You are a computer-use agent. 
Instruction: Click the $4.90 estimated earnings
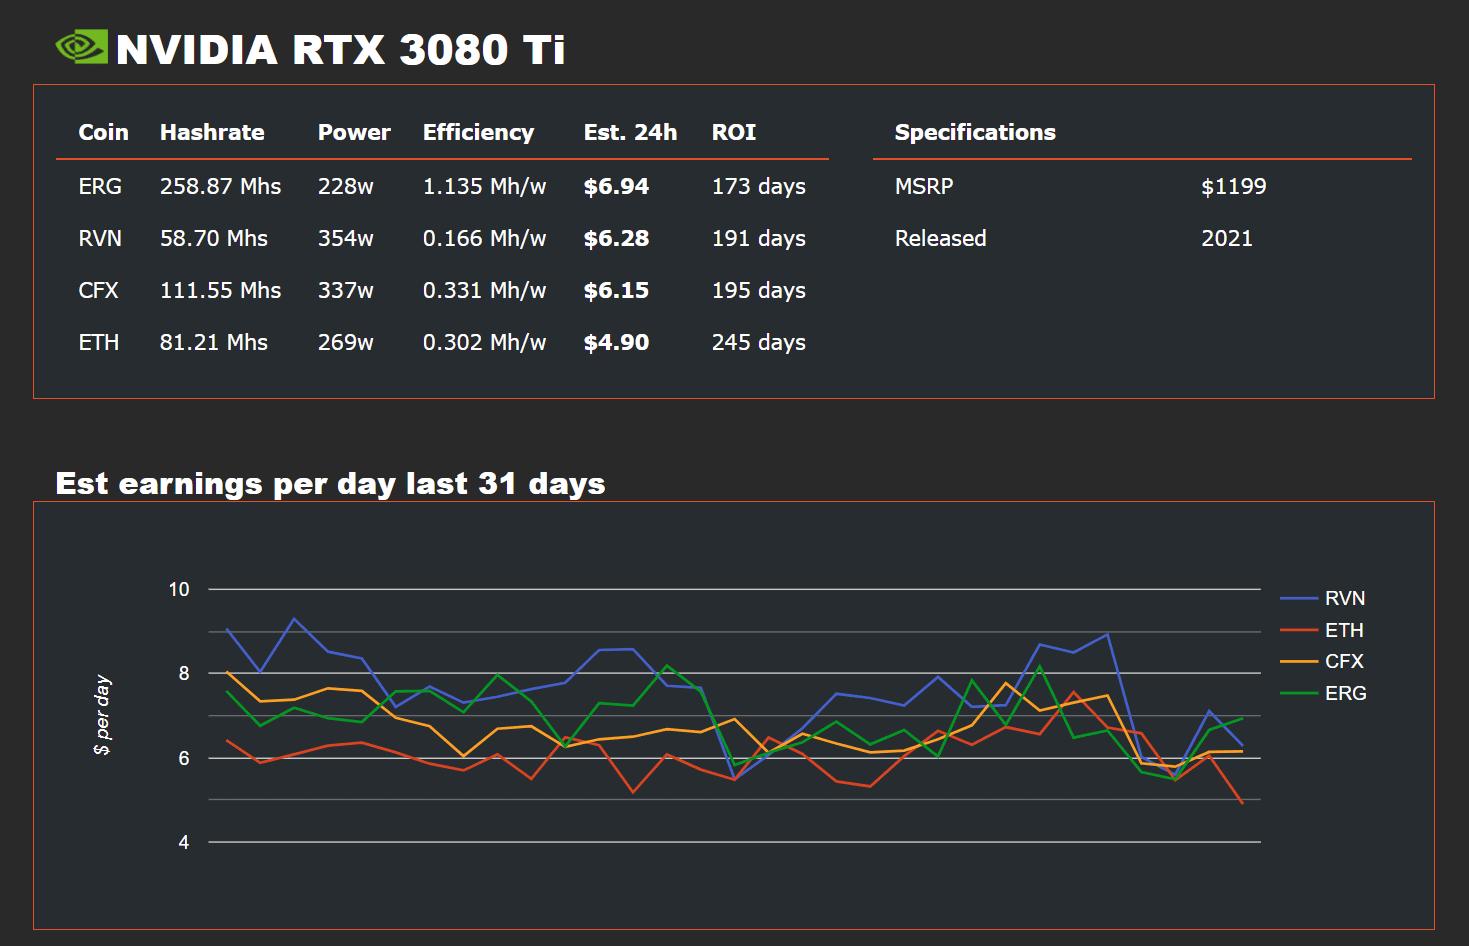(x=616, y=342)
